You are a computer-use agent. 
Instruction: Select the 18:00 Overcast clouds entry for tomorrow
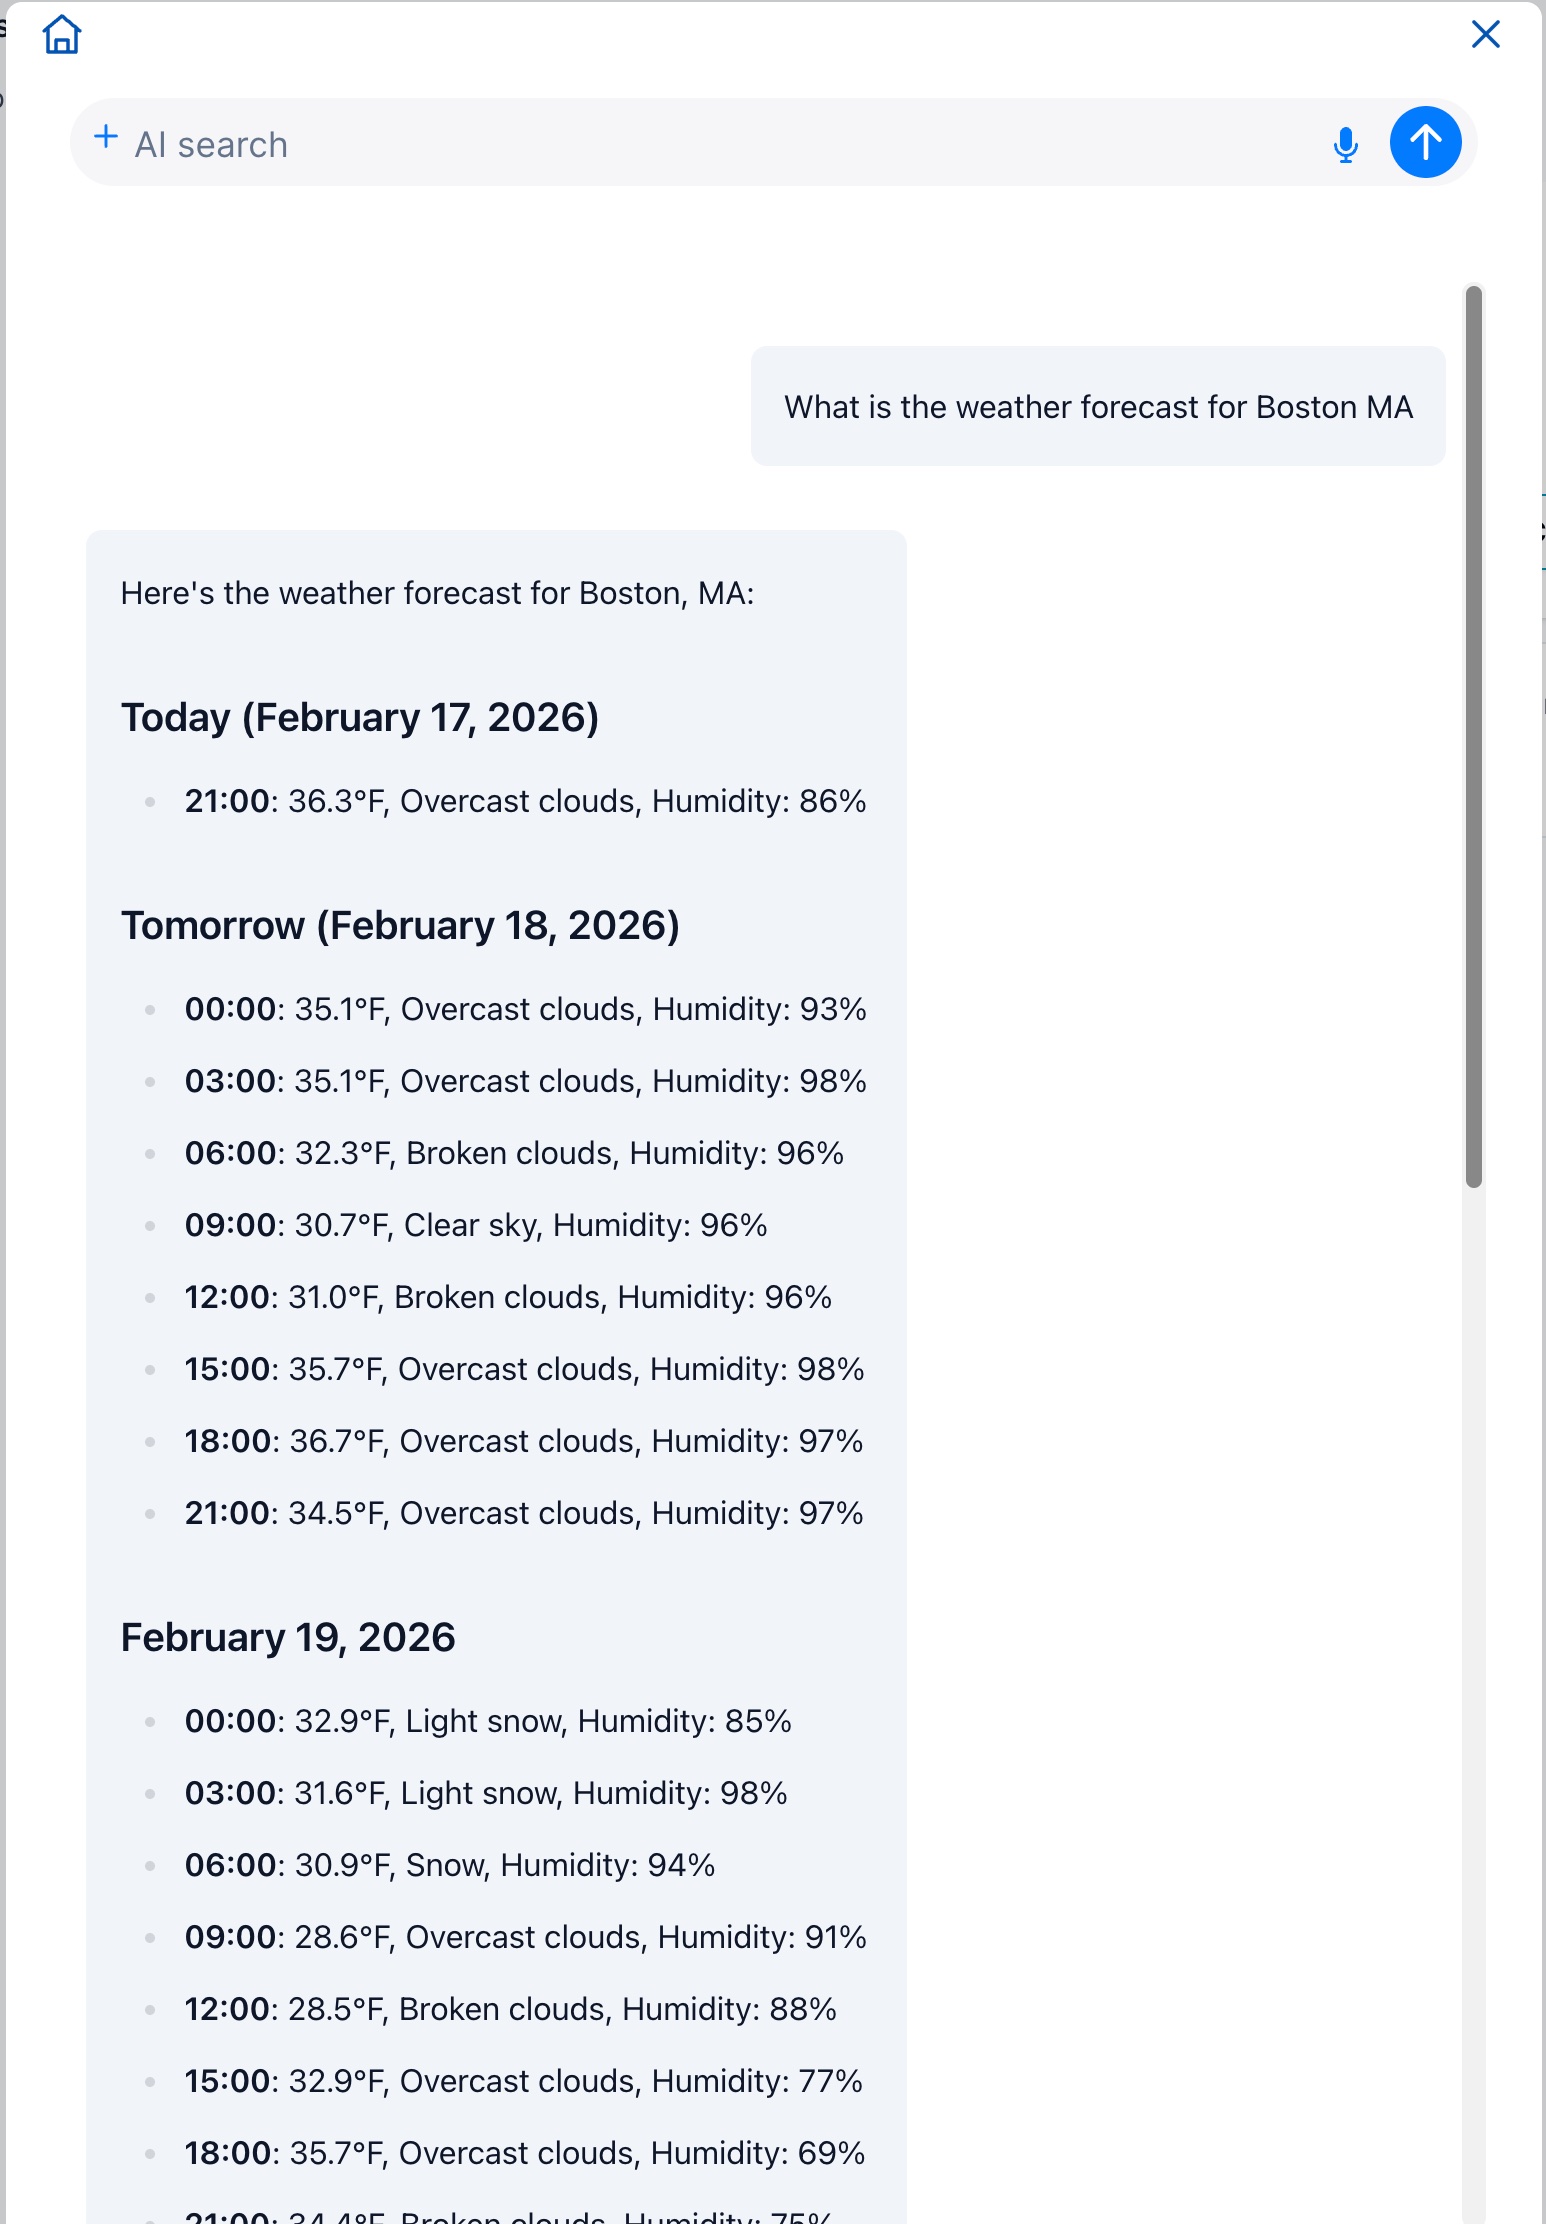[522, 1440]
